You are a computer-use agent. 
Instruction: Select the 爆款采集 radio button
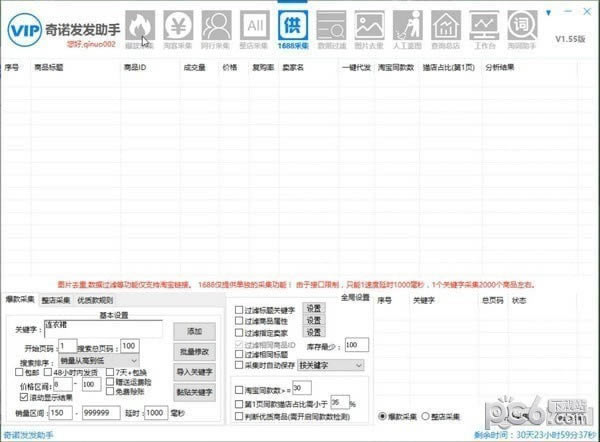click(382, 416)
